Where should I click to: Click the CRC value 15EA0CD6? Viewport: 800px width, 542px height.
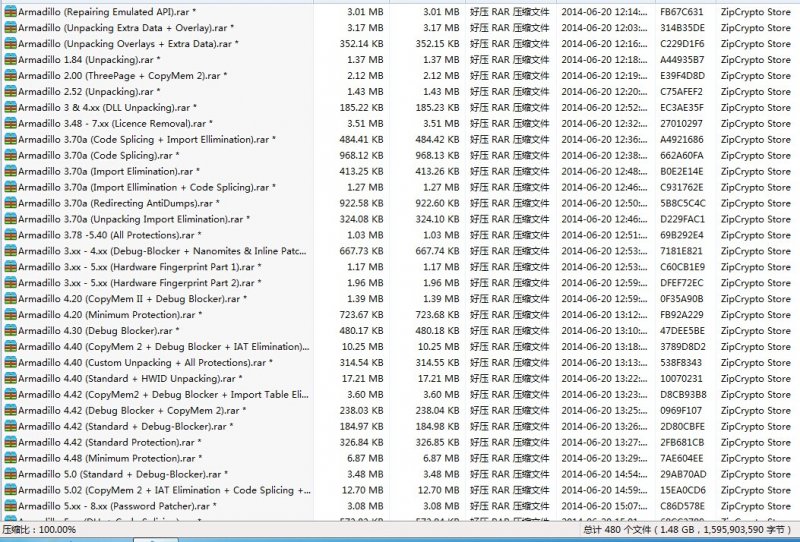(x=683, y=490)
